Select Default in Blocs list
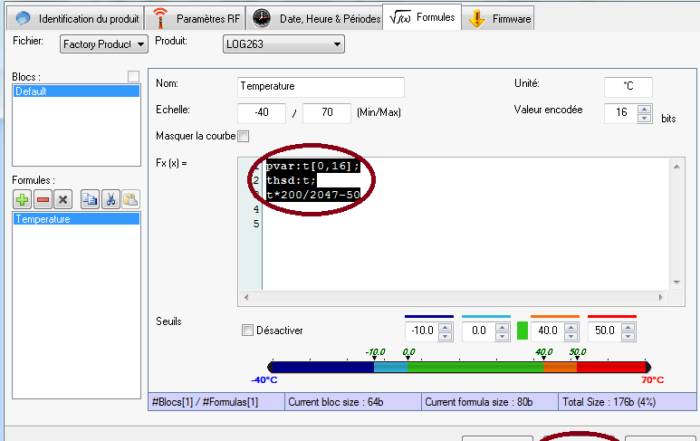This screenshot has height=441, width=700. [x=76, y=92]
